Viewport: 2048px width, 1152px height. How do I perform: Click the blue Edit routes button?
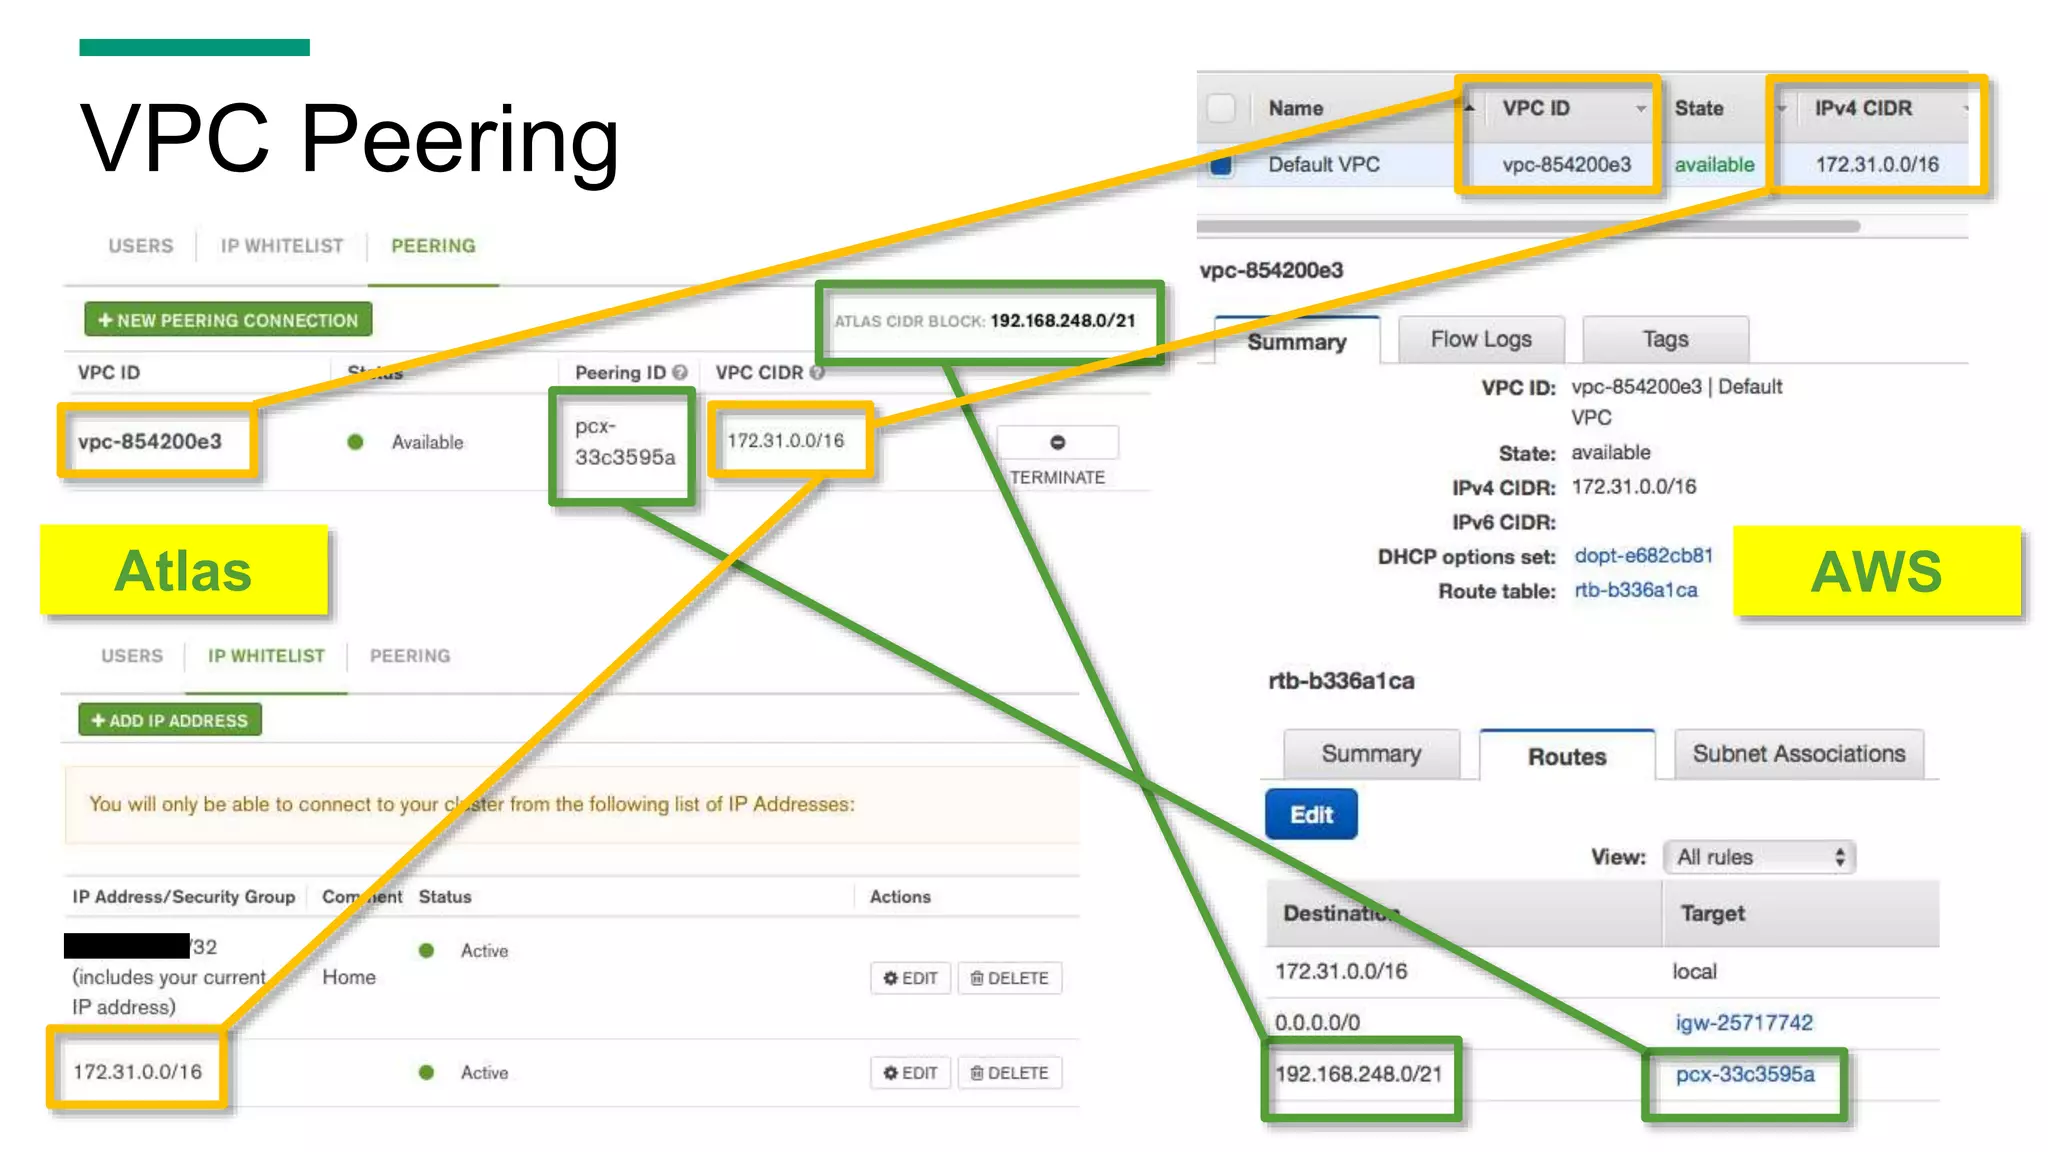tap(1311, 814)
